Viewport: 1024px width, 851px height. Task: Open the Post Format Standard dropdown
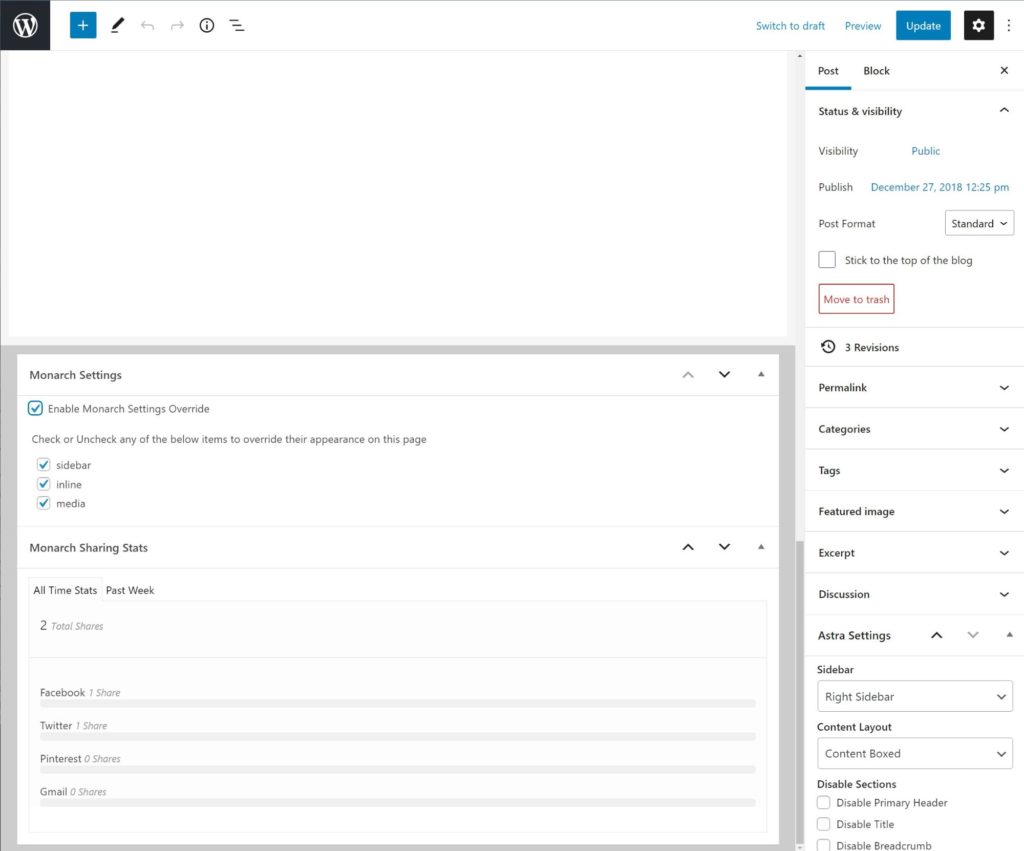click(x=979, y=223)
